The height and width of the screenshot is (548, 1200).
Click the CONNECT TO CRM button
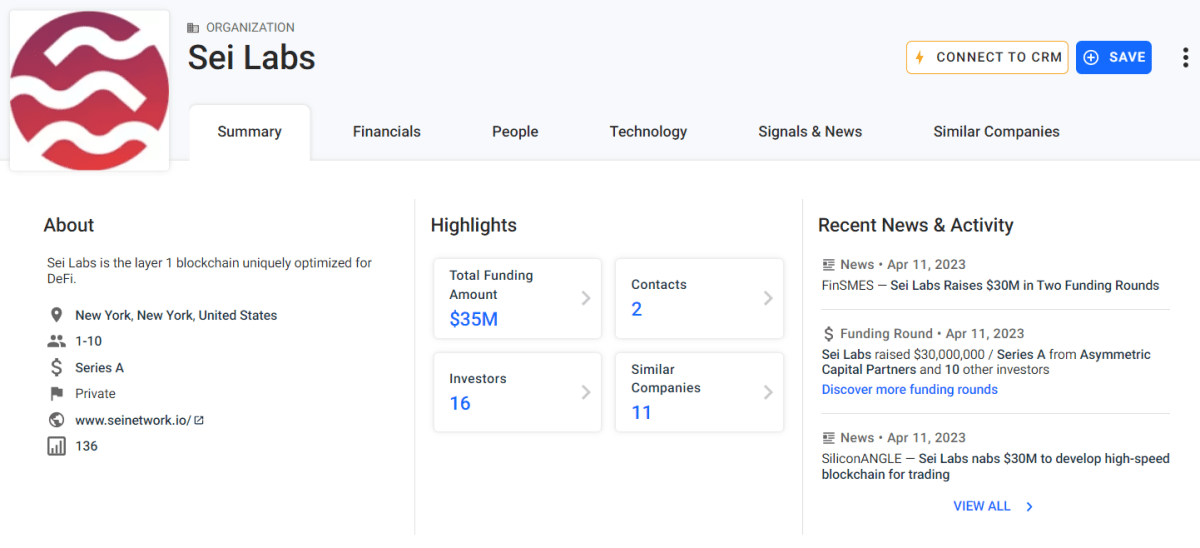point(987,57)
